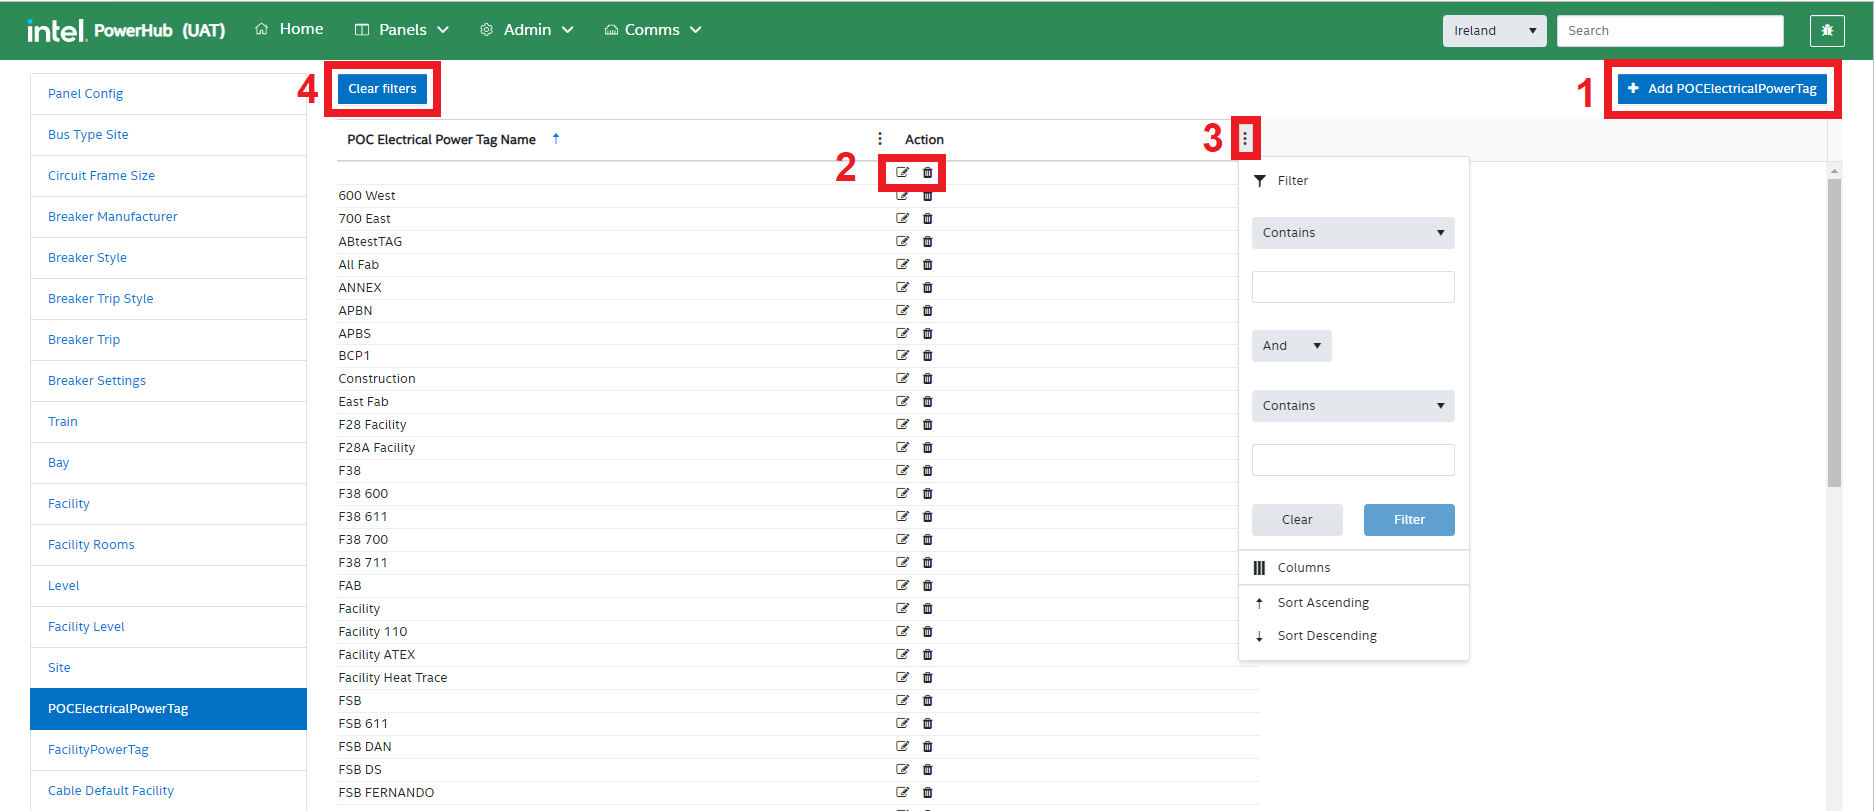
Task: Click trash icon for Facility ATEX
Action: (x=927, y=654)
